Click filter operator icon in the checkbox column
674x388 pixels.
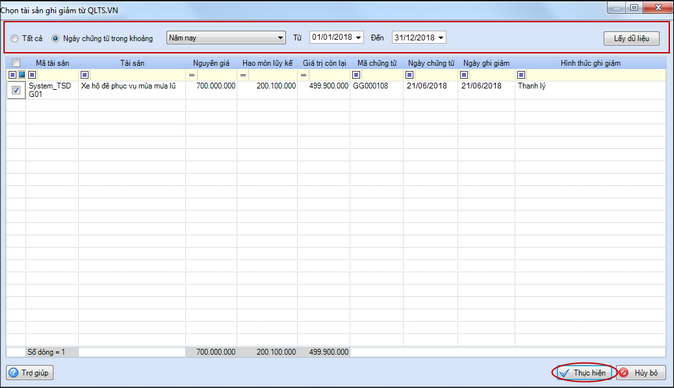[12, 75]
